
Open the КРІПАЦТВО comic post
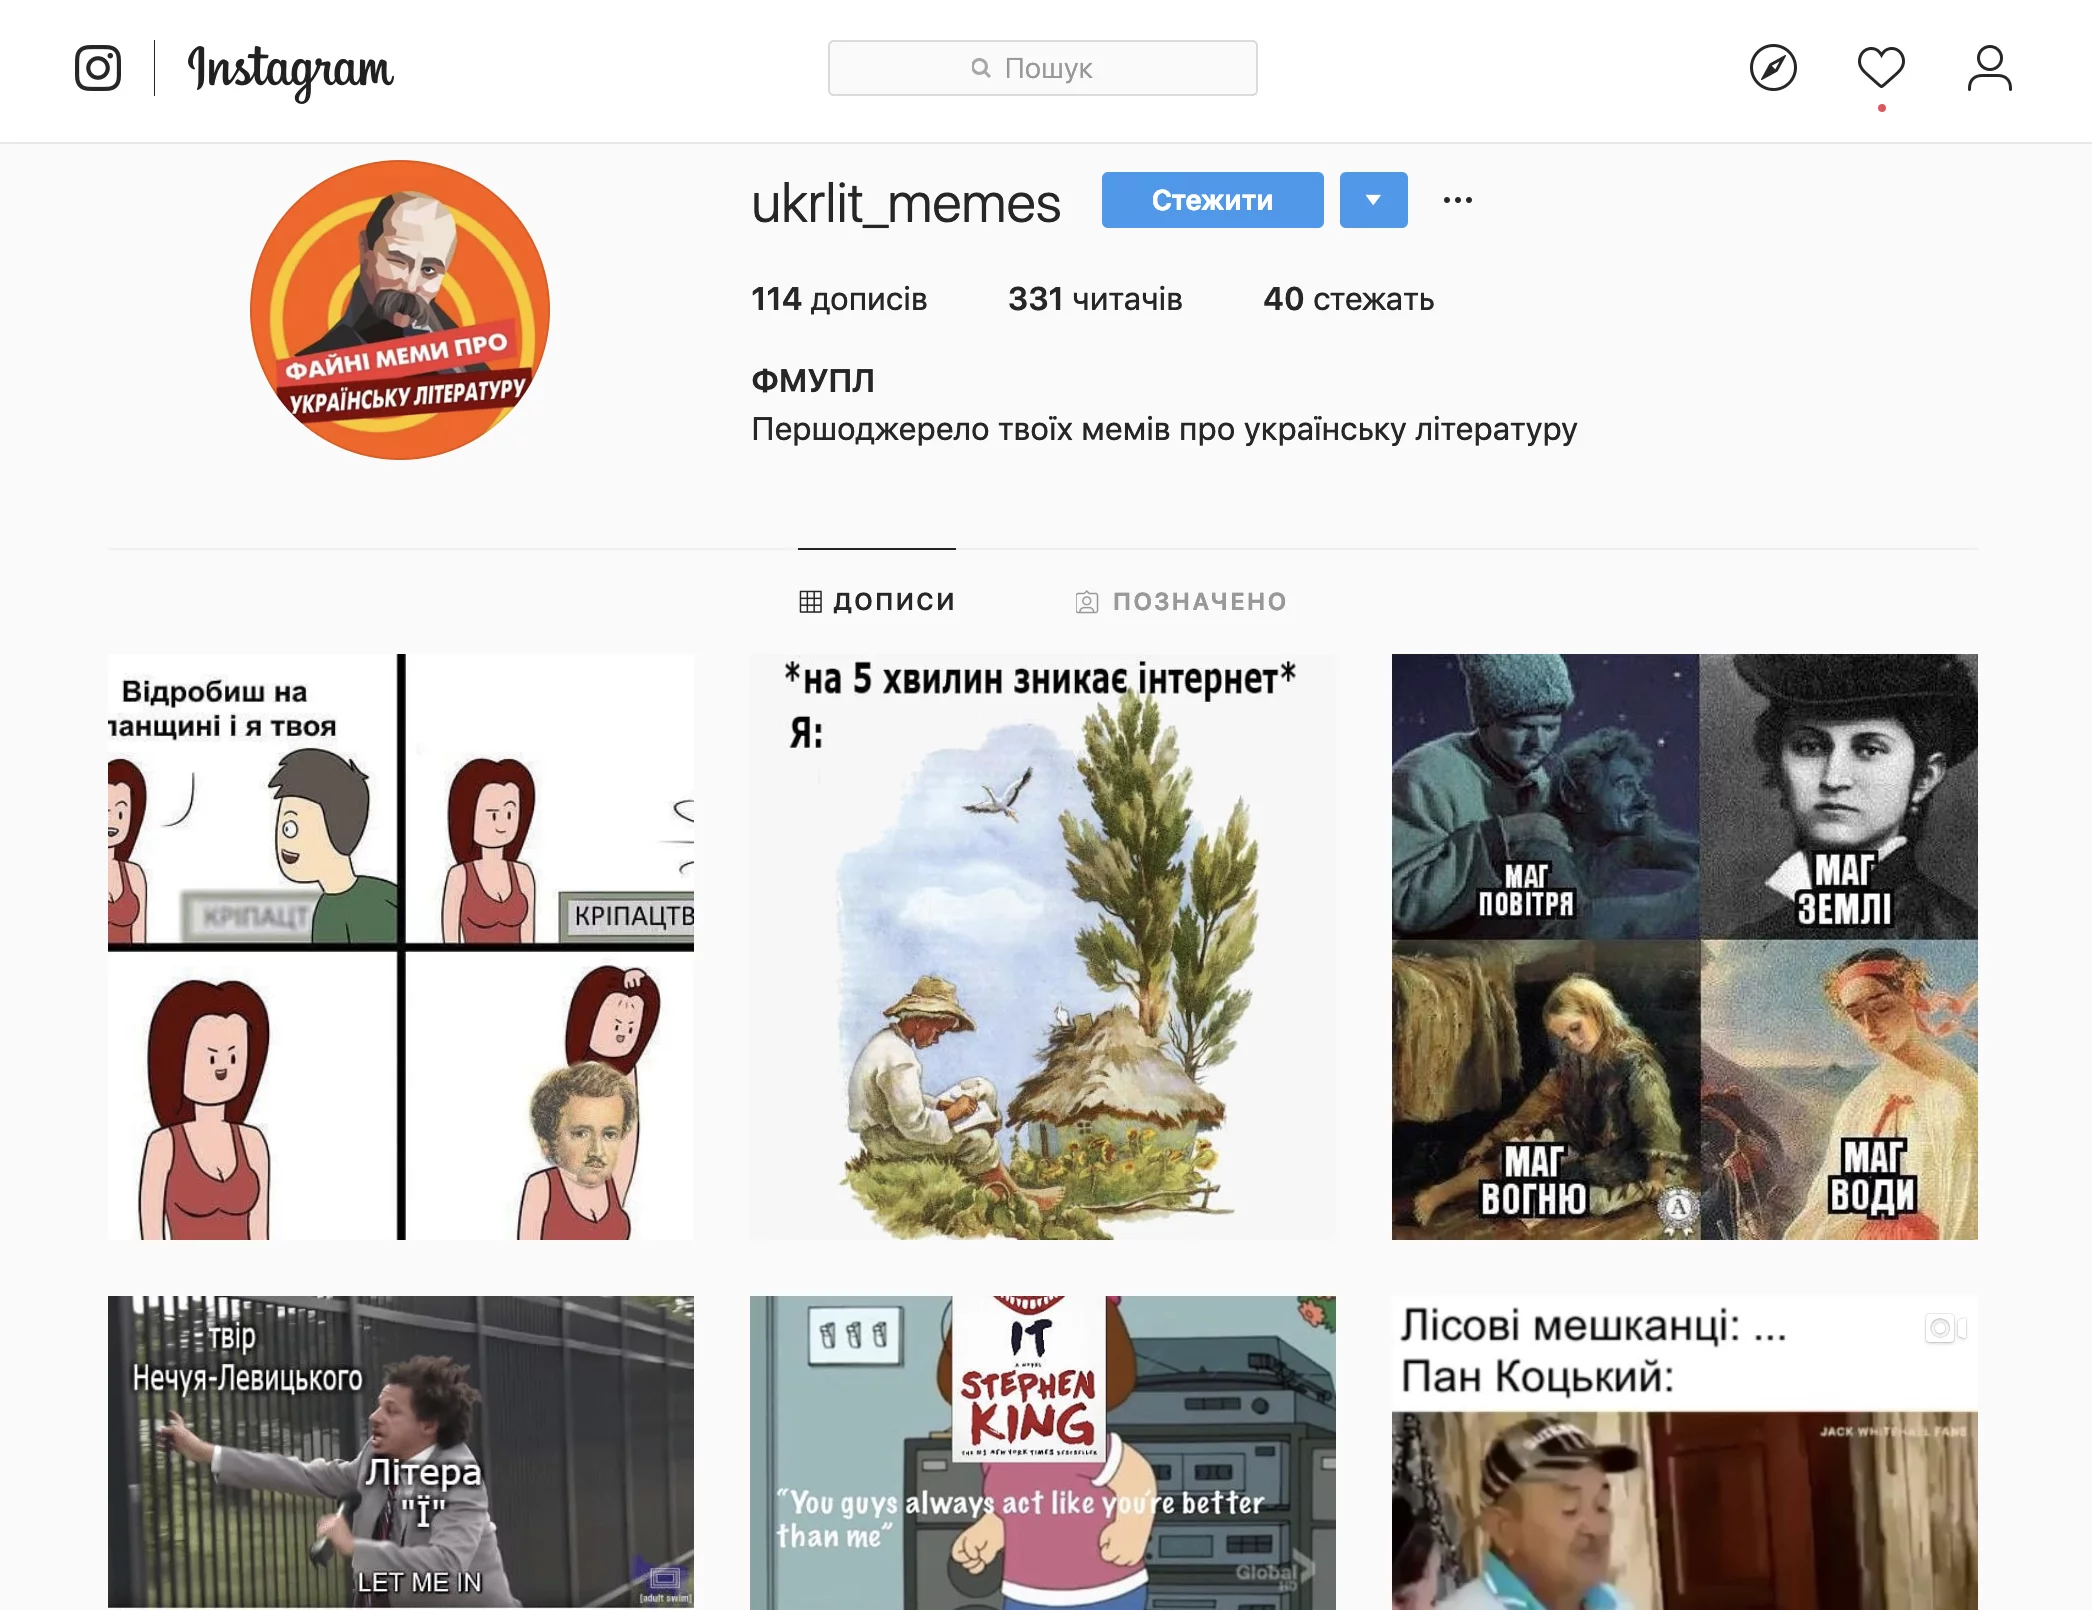tap(400, 946)
